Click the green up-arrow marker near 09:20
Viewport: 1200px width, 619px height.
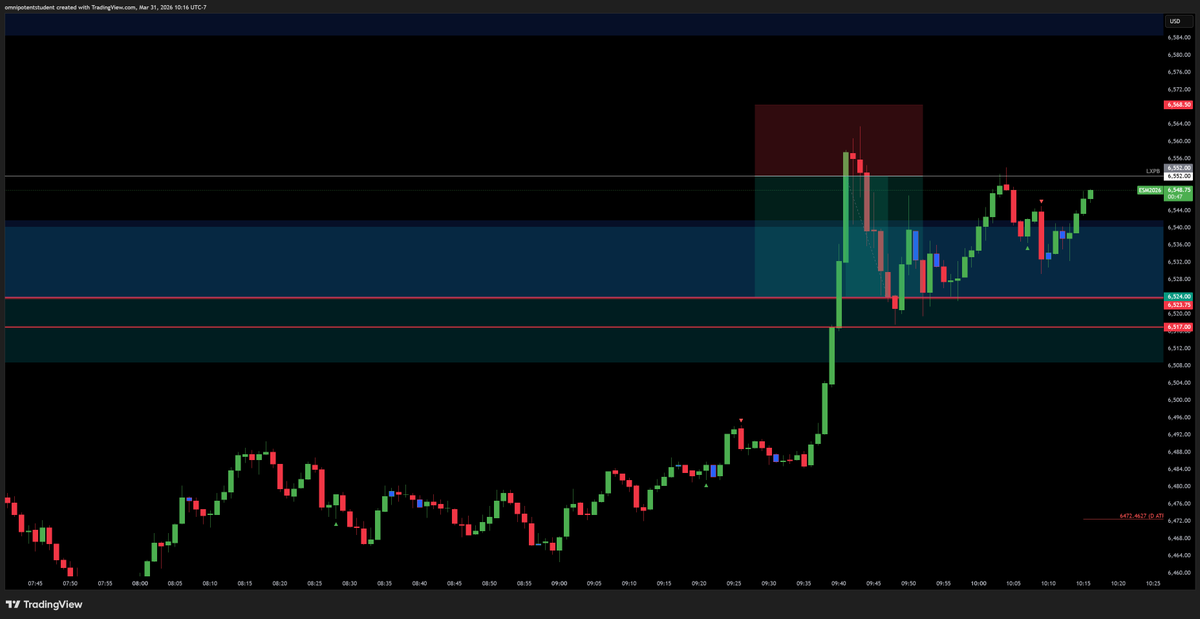[707, 485]
